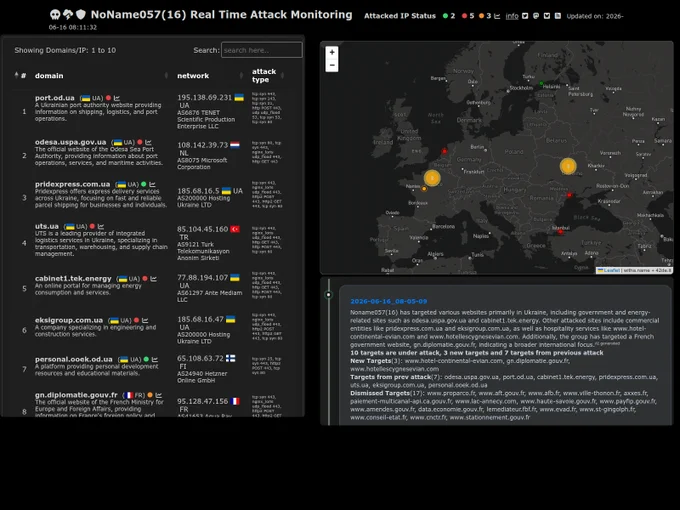
Task: Open chart icon for uts.ua
Action: [101, 226]
